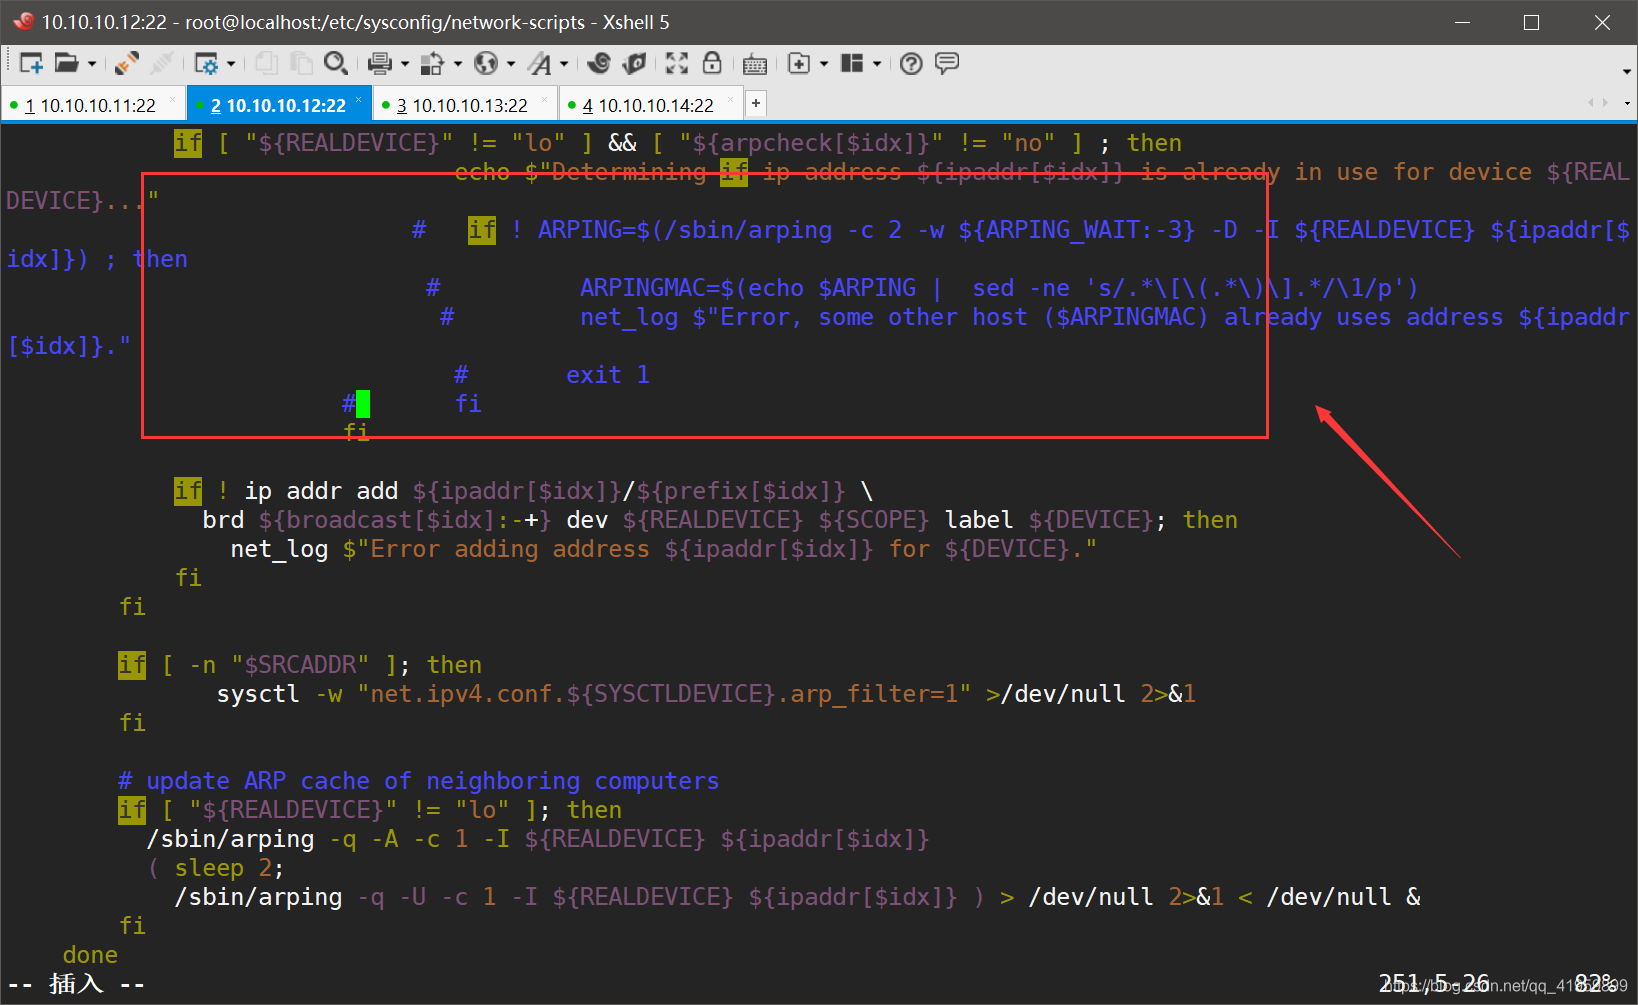This screenshot has width=1638, height=1005.
Task: Switch to tab 1 10.10.10.11:22
Action: [x=90, y=105]
